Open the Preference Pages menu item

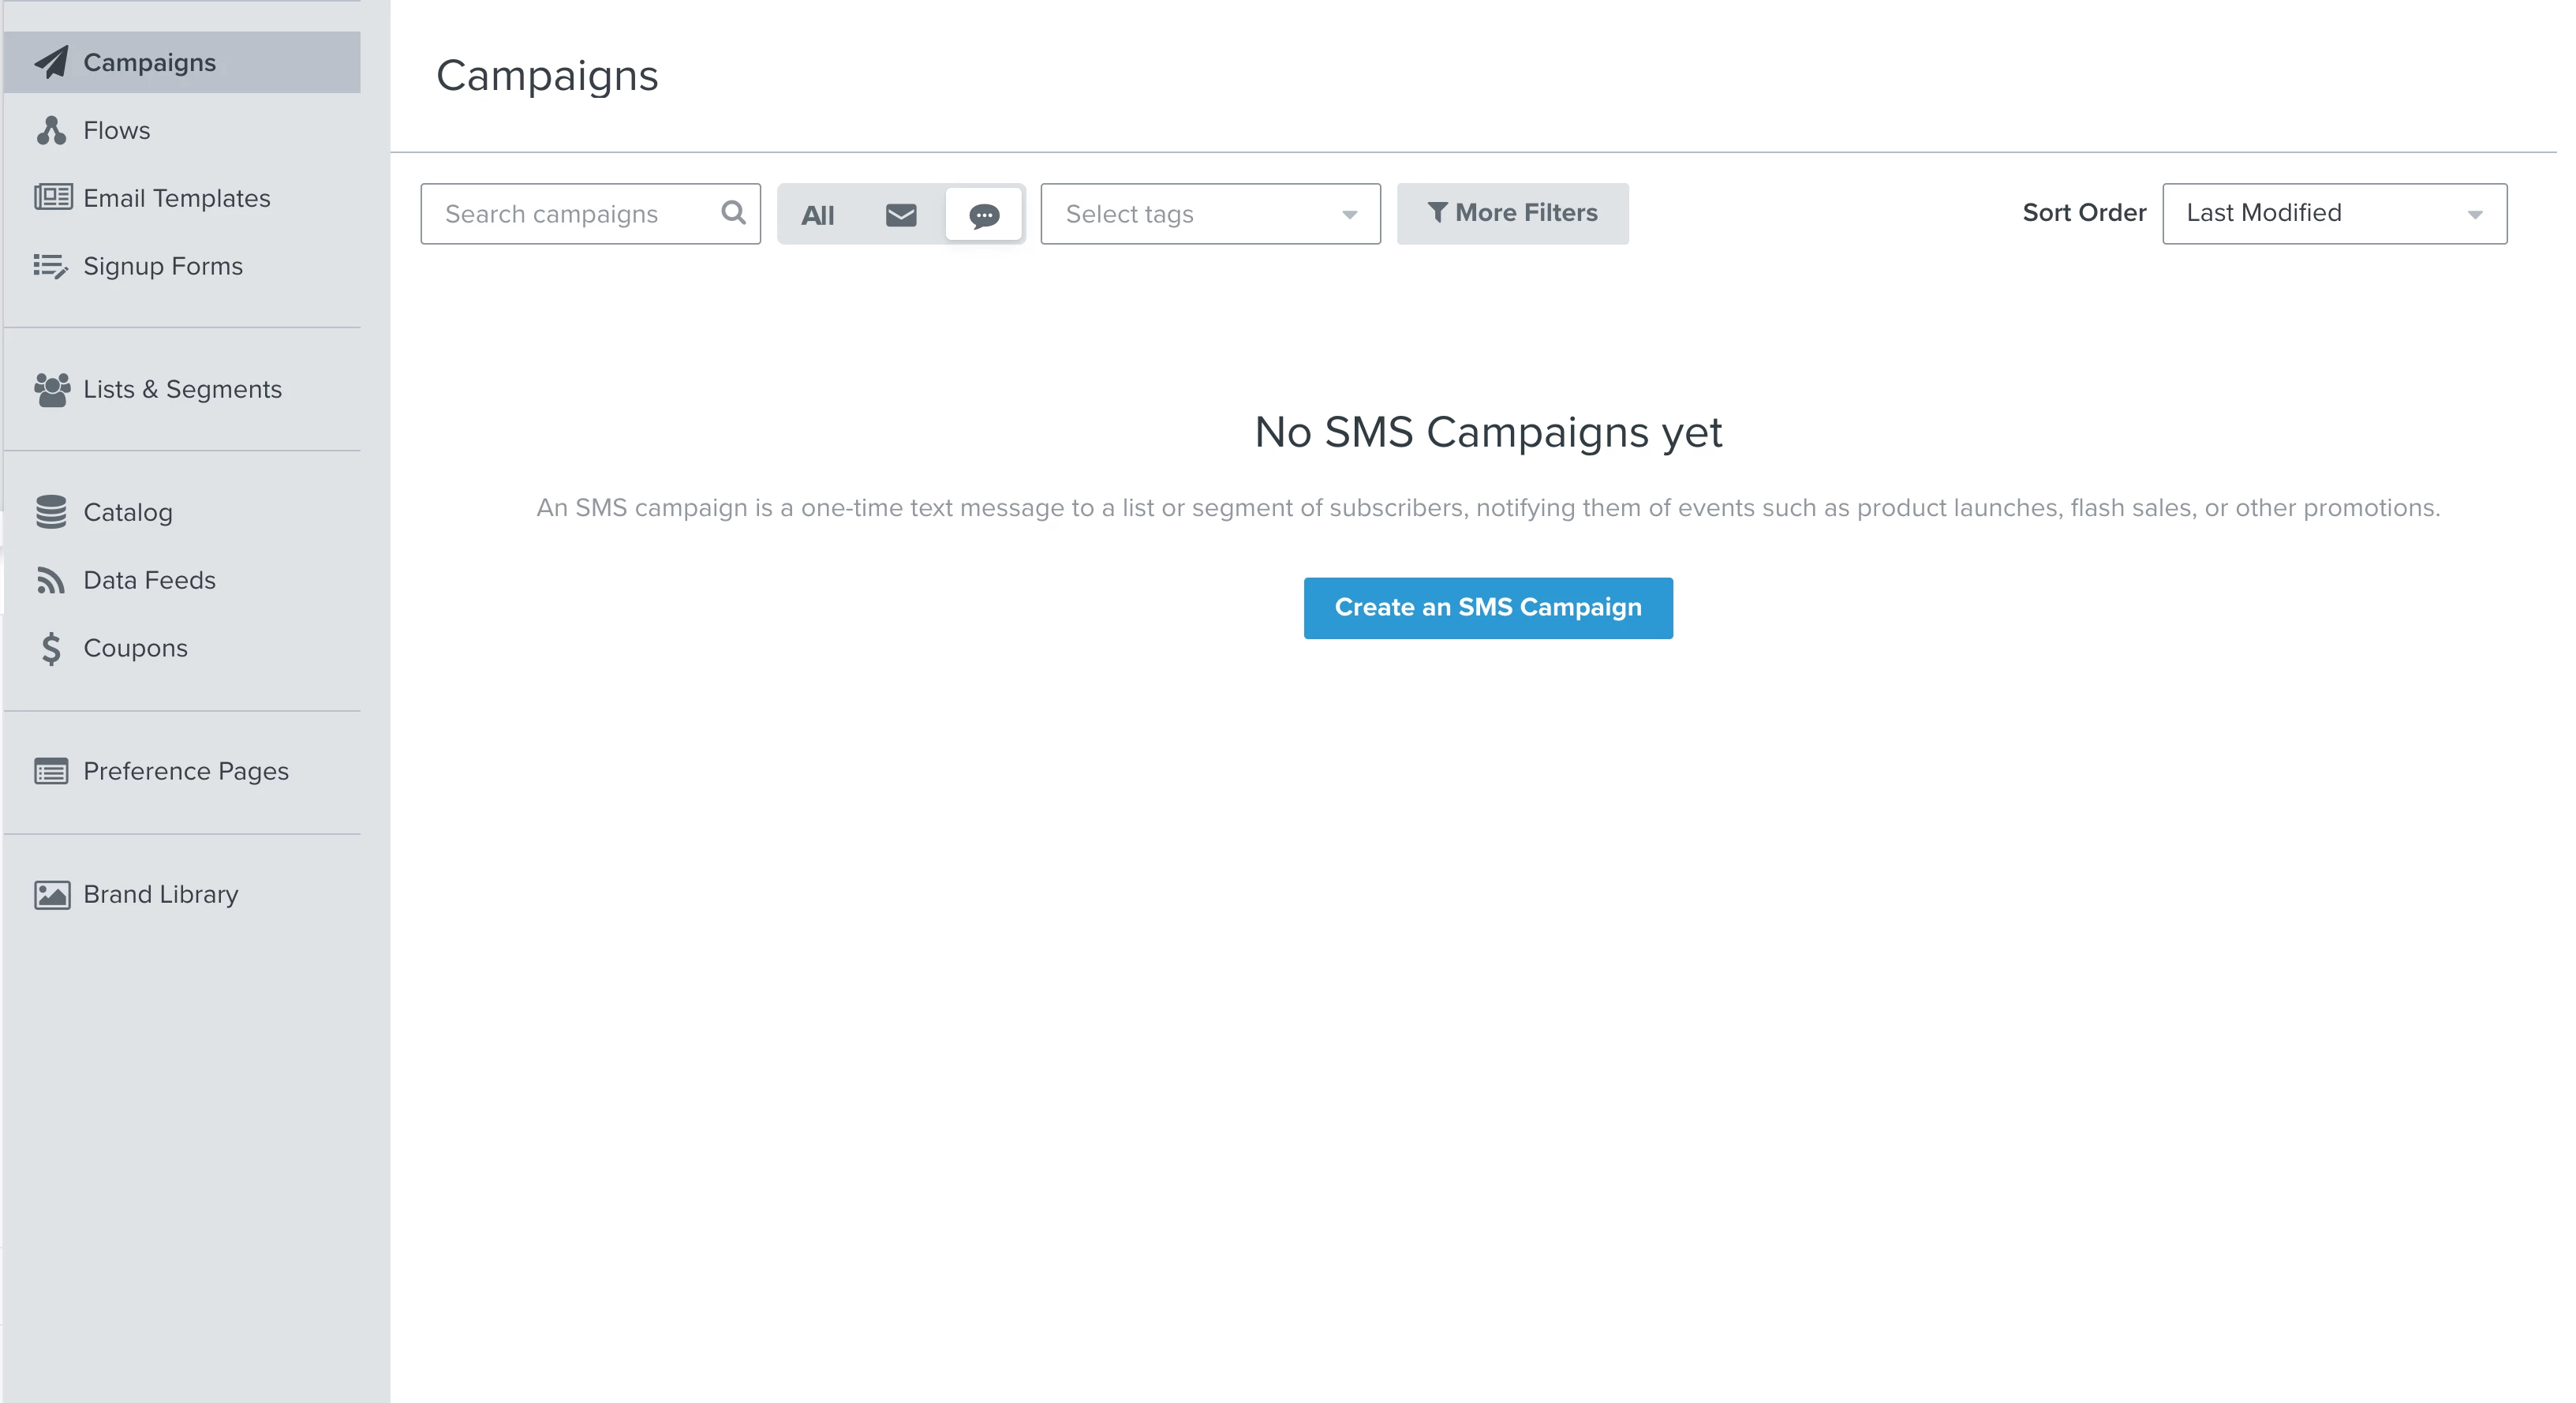(x=186, y=771)
